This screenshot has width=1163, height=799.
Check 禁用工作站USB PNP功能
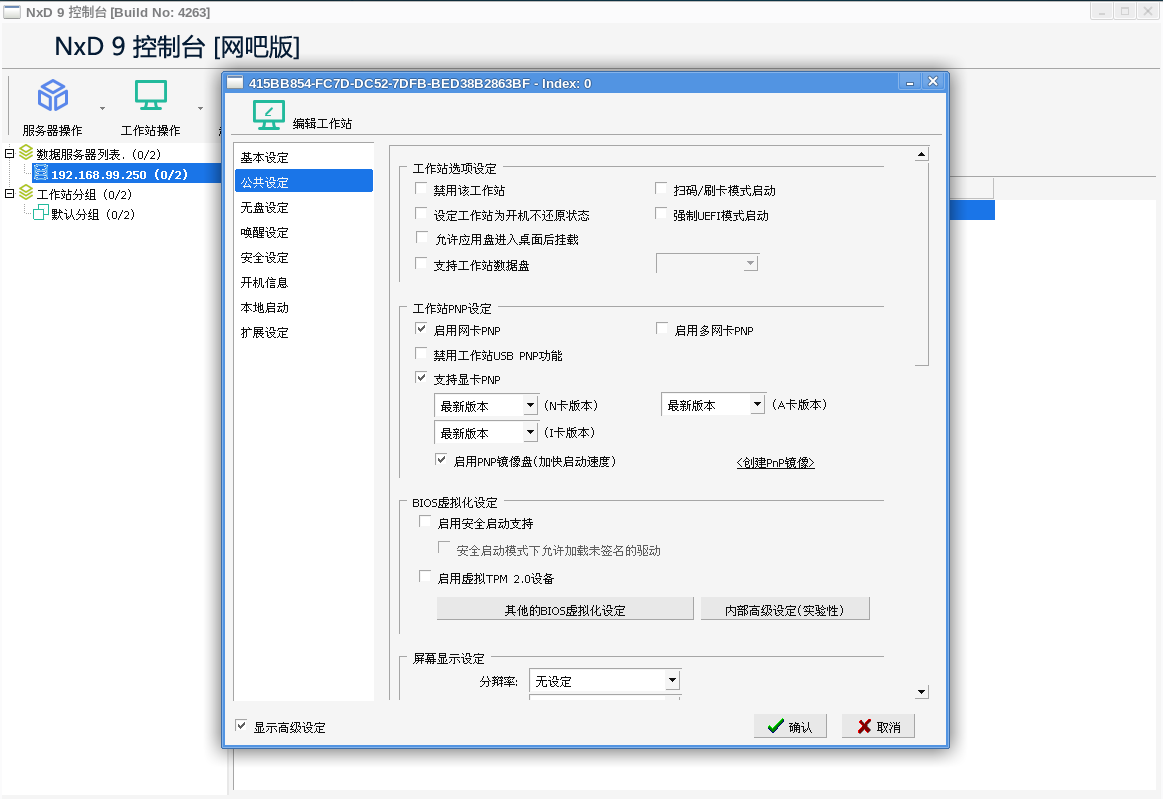point(421,354)
